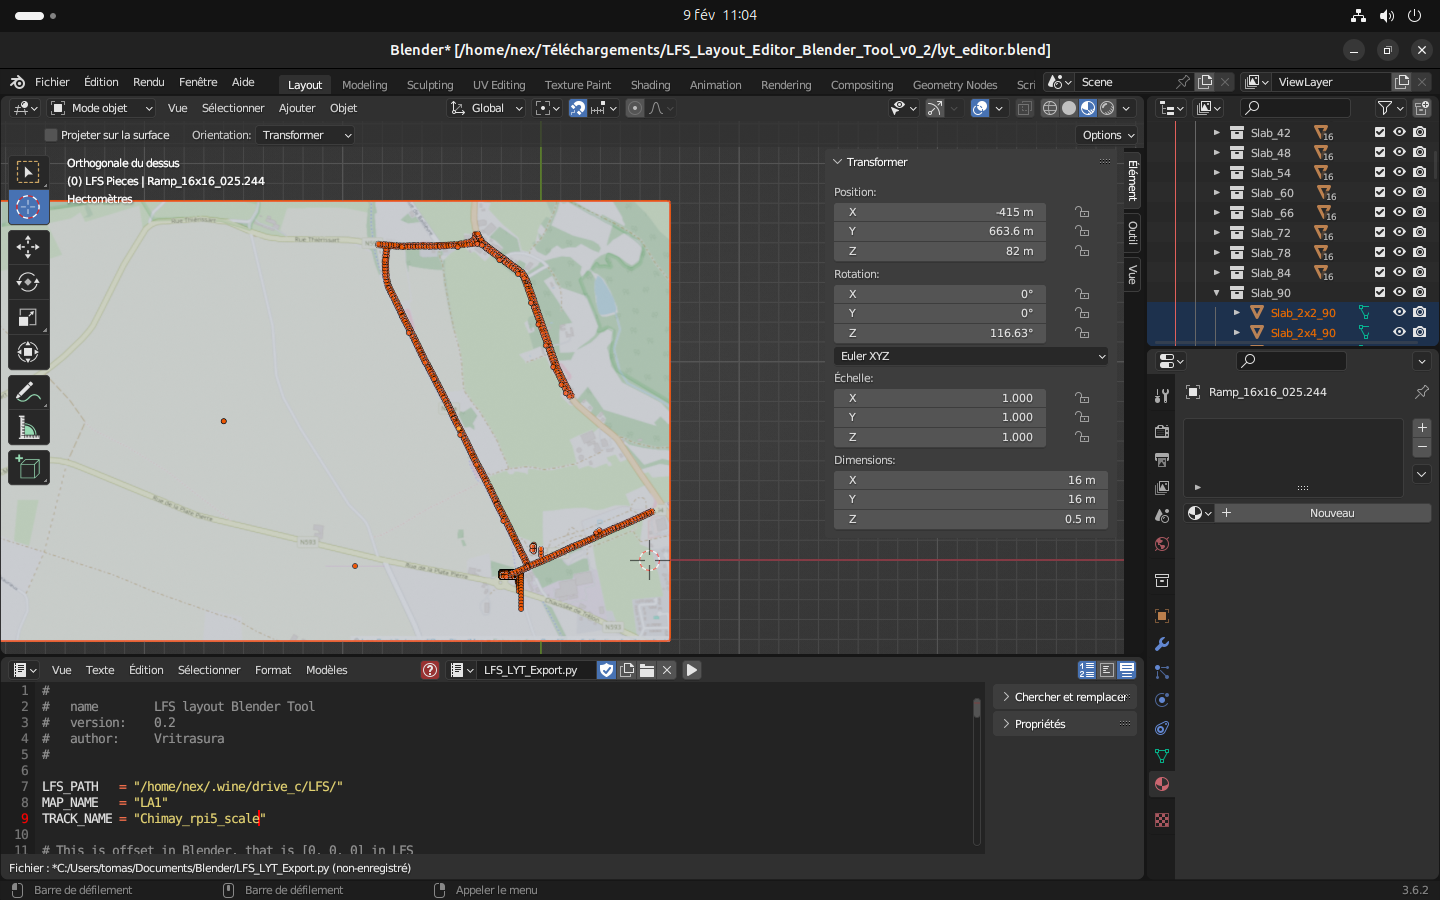Activate the Annotate pencil tool

pos(28,393)
